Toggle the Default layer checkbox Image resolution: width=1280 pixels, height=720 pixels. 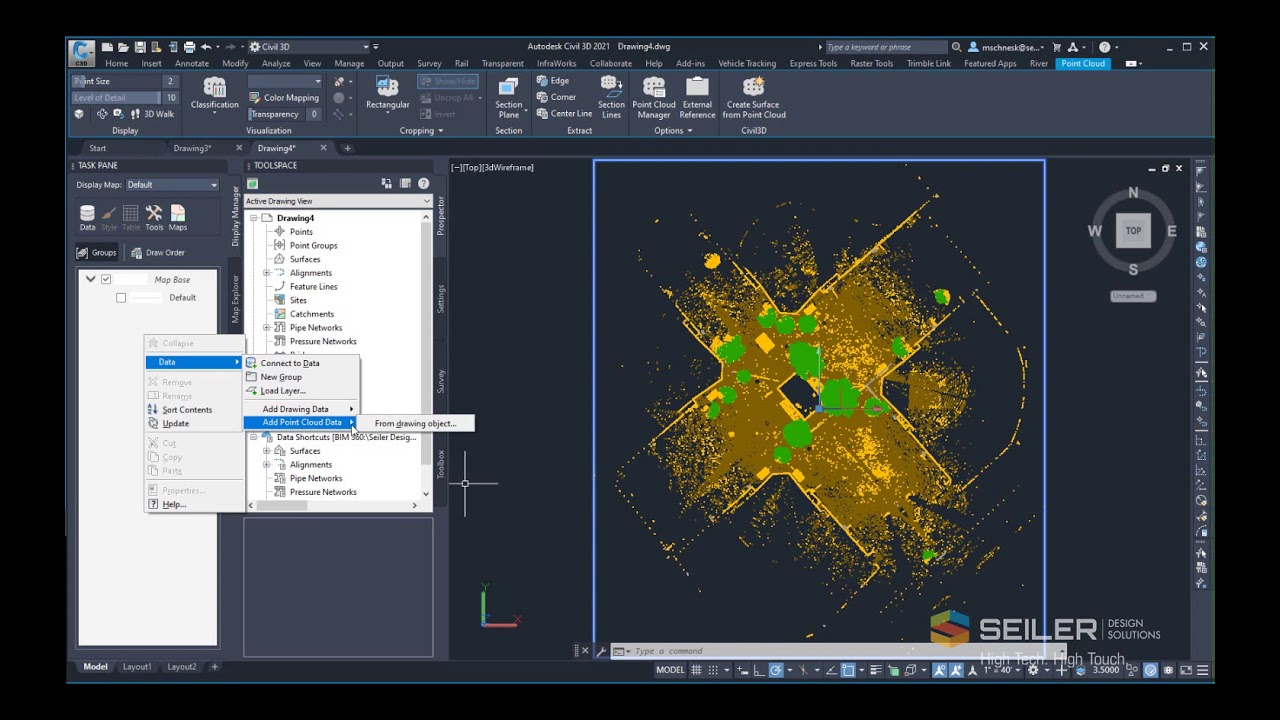[x=121, y=298]
